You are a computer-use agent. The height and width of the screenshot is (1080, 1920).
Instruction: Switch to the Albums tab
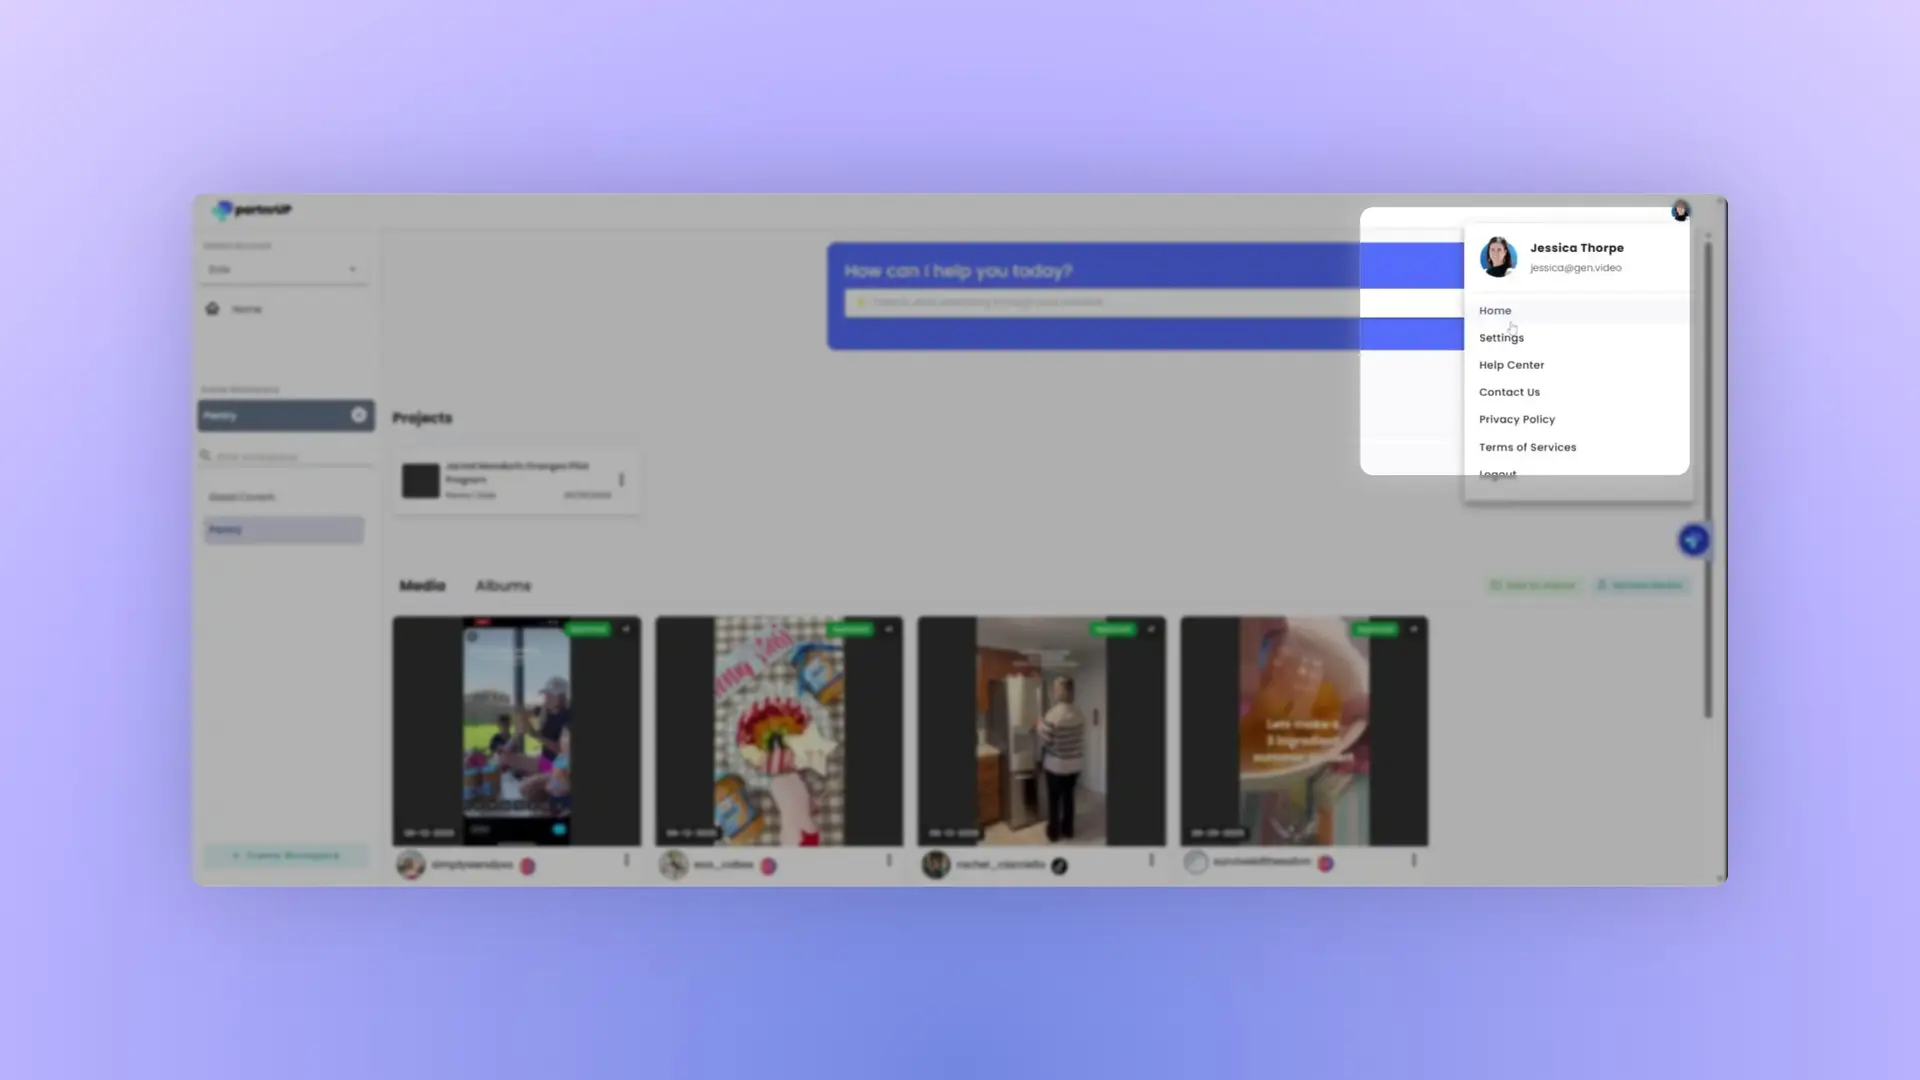click(502, 585)
